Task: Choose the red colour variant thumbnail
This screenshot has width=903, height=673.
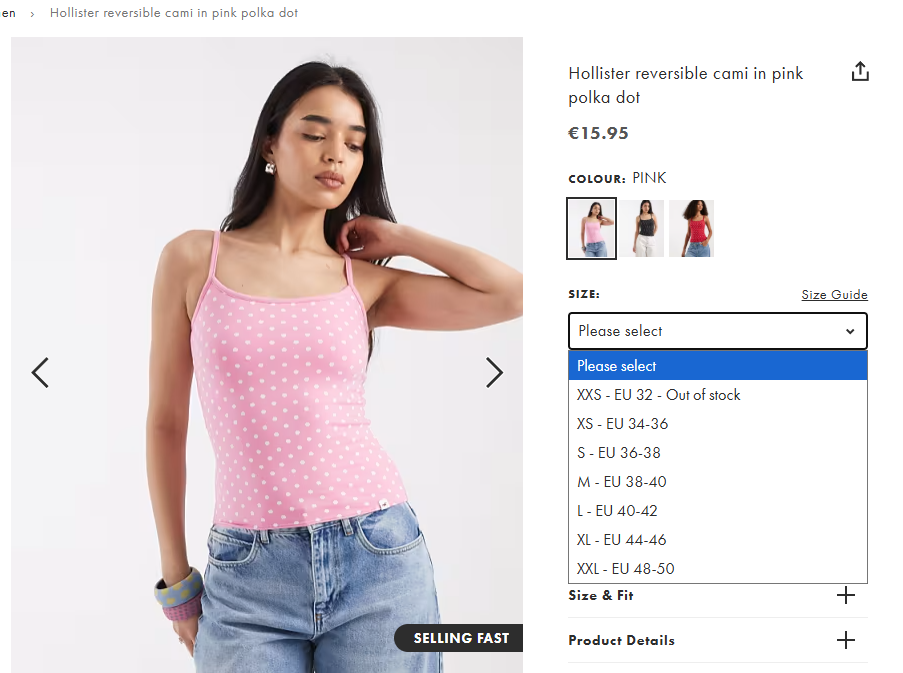Action: [692, 228]
